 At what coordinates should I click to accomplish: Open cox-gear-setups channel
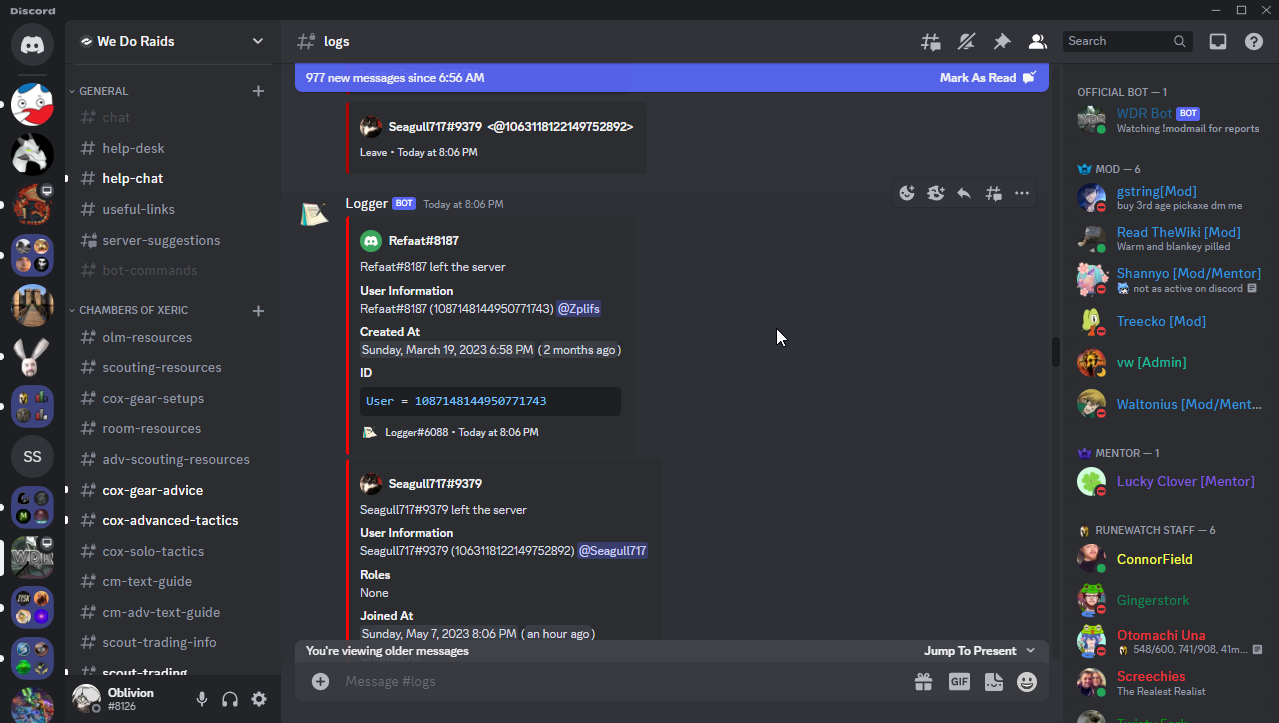(x=172, y=398)
